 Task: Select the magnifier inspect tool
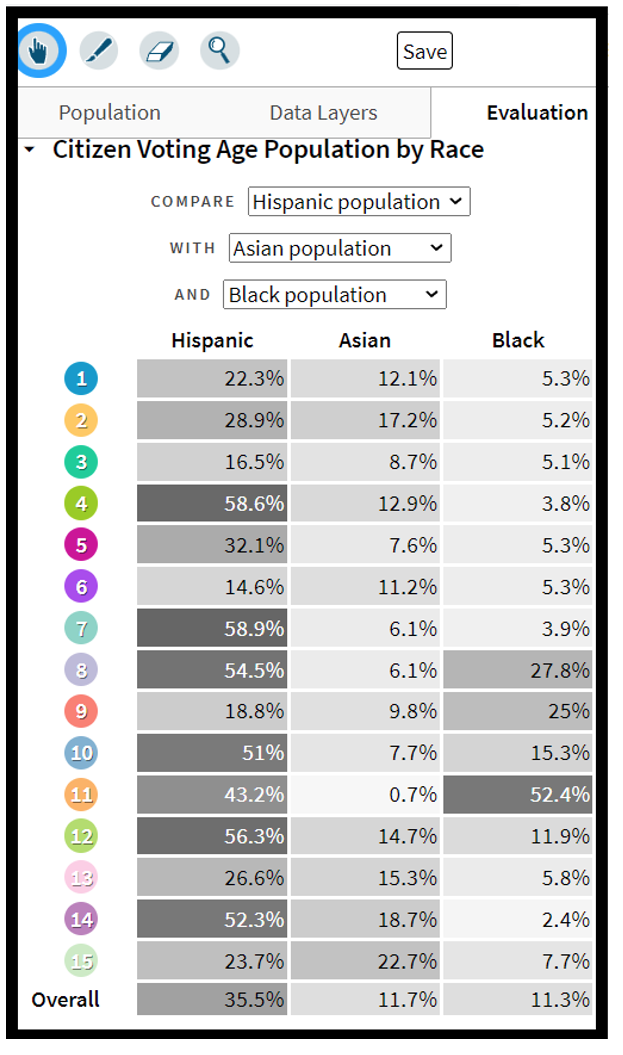tap(219, 50)
